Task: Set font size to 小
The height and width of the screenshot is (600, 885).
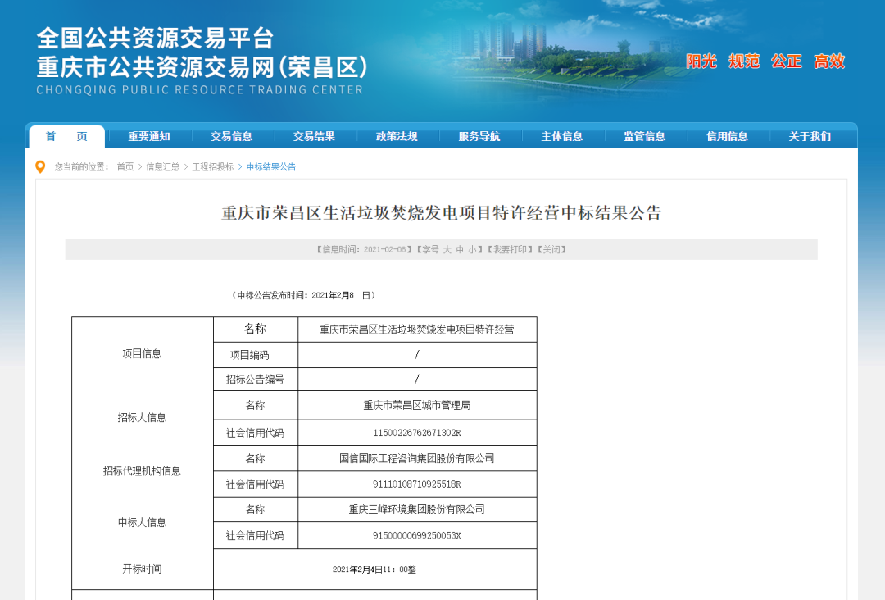Action: point(471,249)
